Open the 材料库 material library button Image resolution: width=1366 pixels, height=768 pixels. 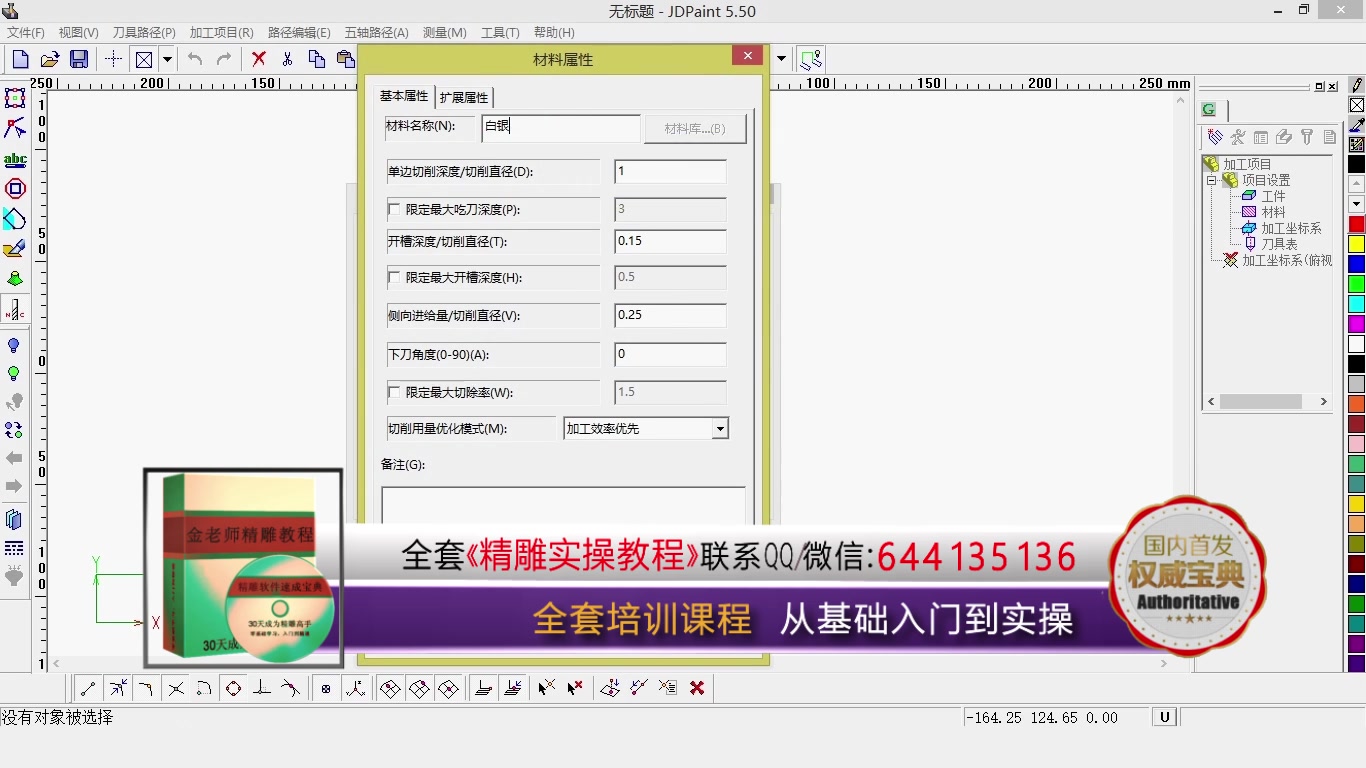pyautogui.click(x=695, y=128)
